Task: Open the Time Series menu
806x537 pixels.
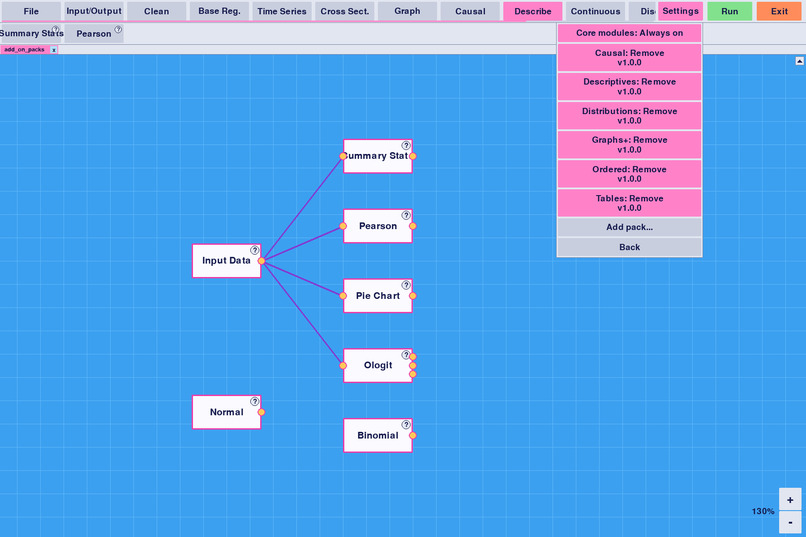Action: coord(282,11)
